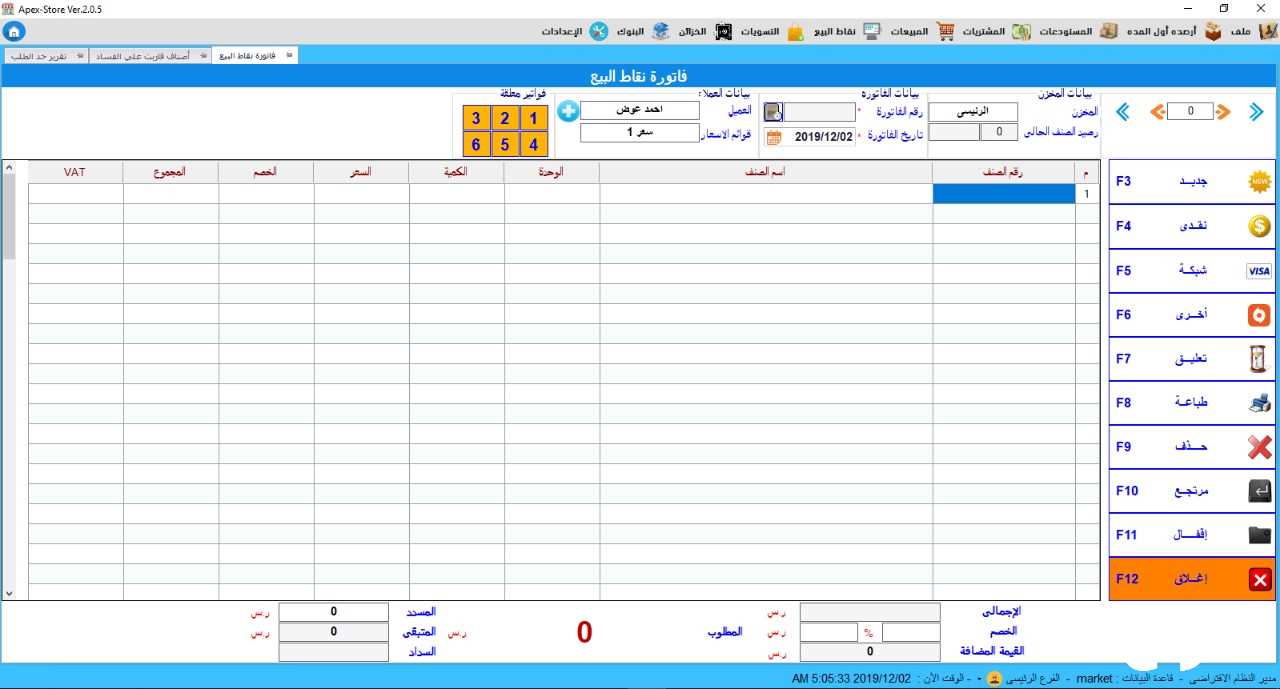Print invoice with طباعة F8
This screenshot has width=1280, height=689.
pos(1192,402)
